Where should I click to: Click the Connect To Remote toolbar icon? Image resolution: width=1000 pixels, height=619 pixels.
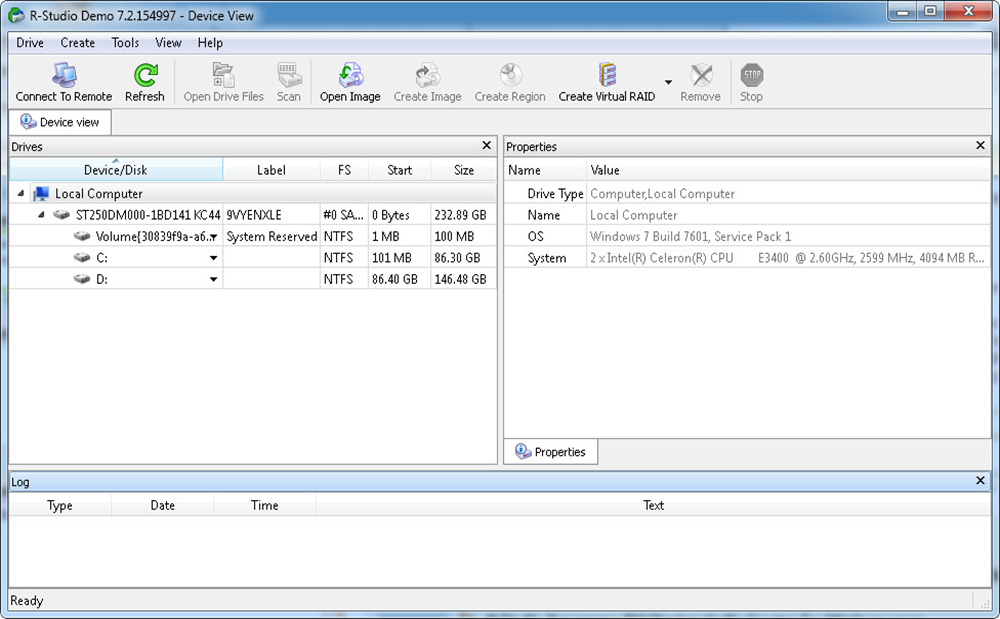point(64,75)
